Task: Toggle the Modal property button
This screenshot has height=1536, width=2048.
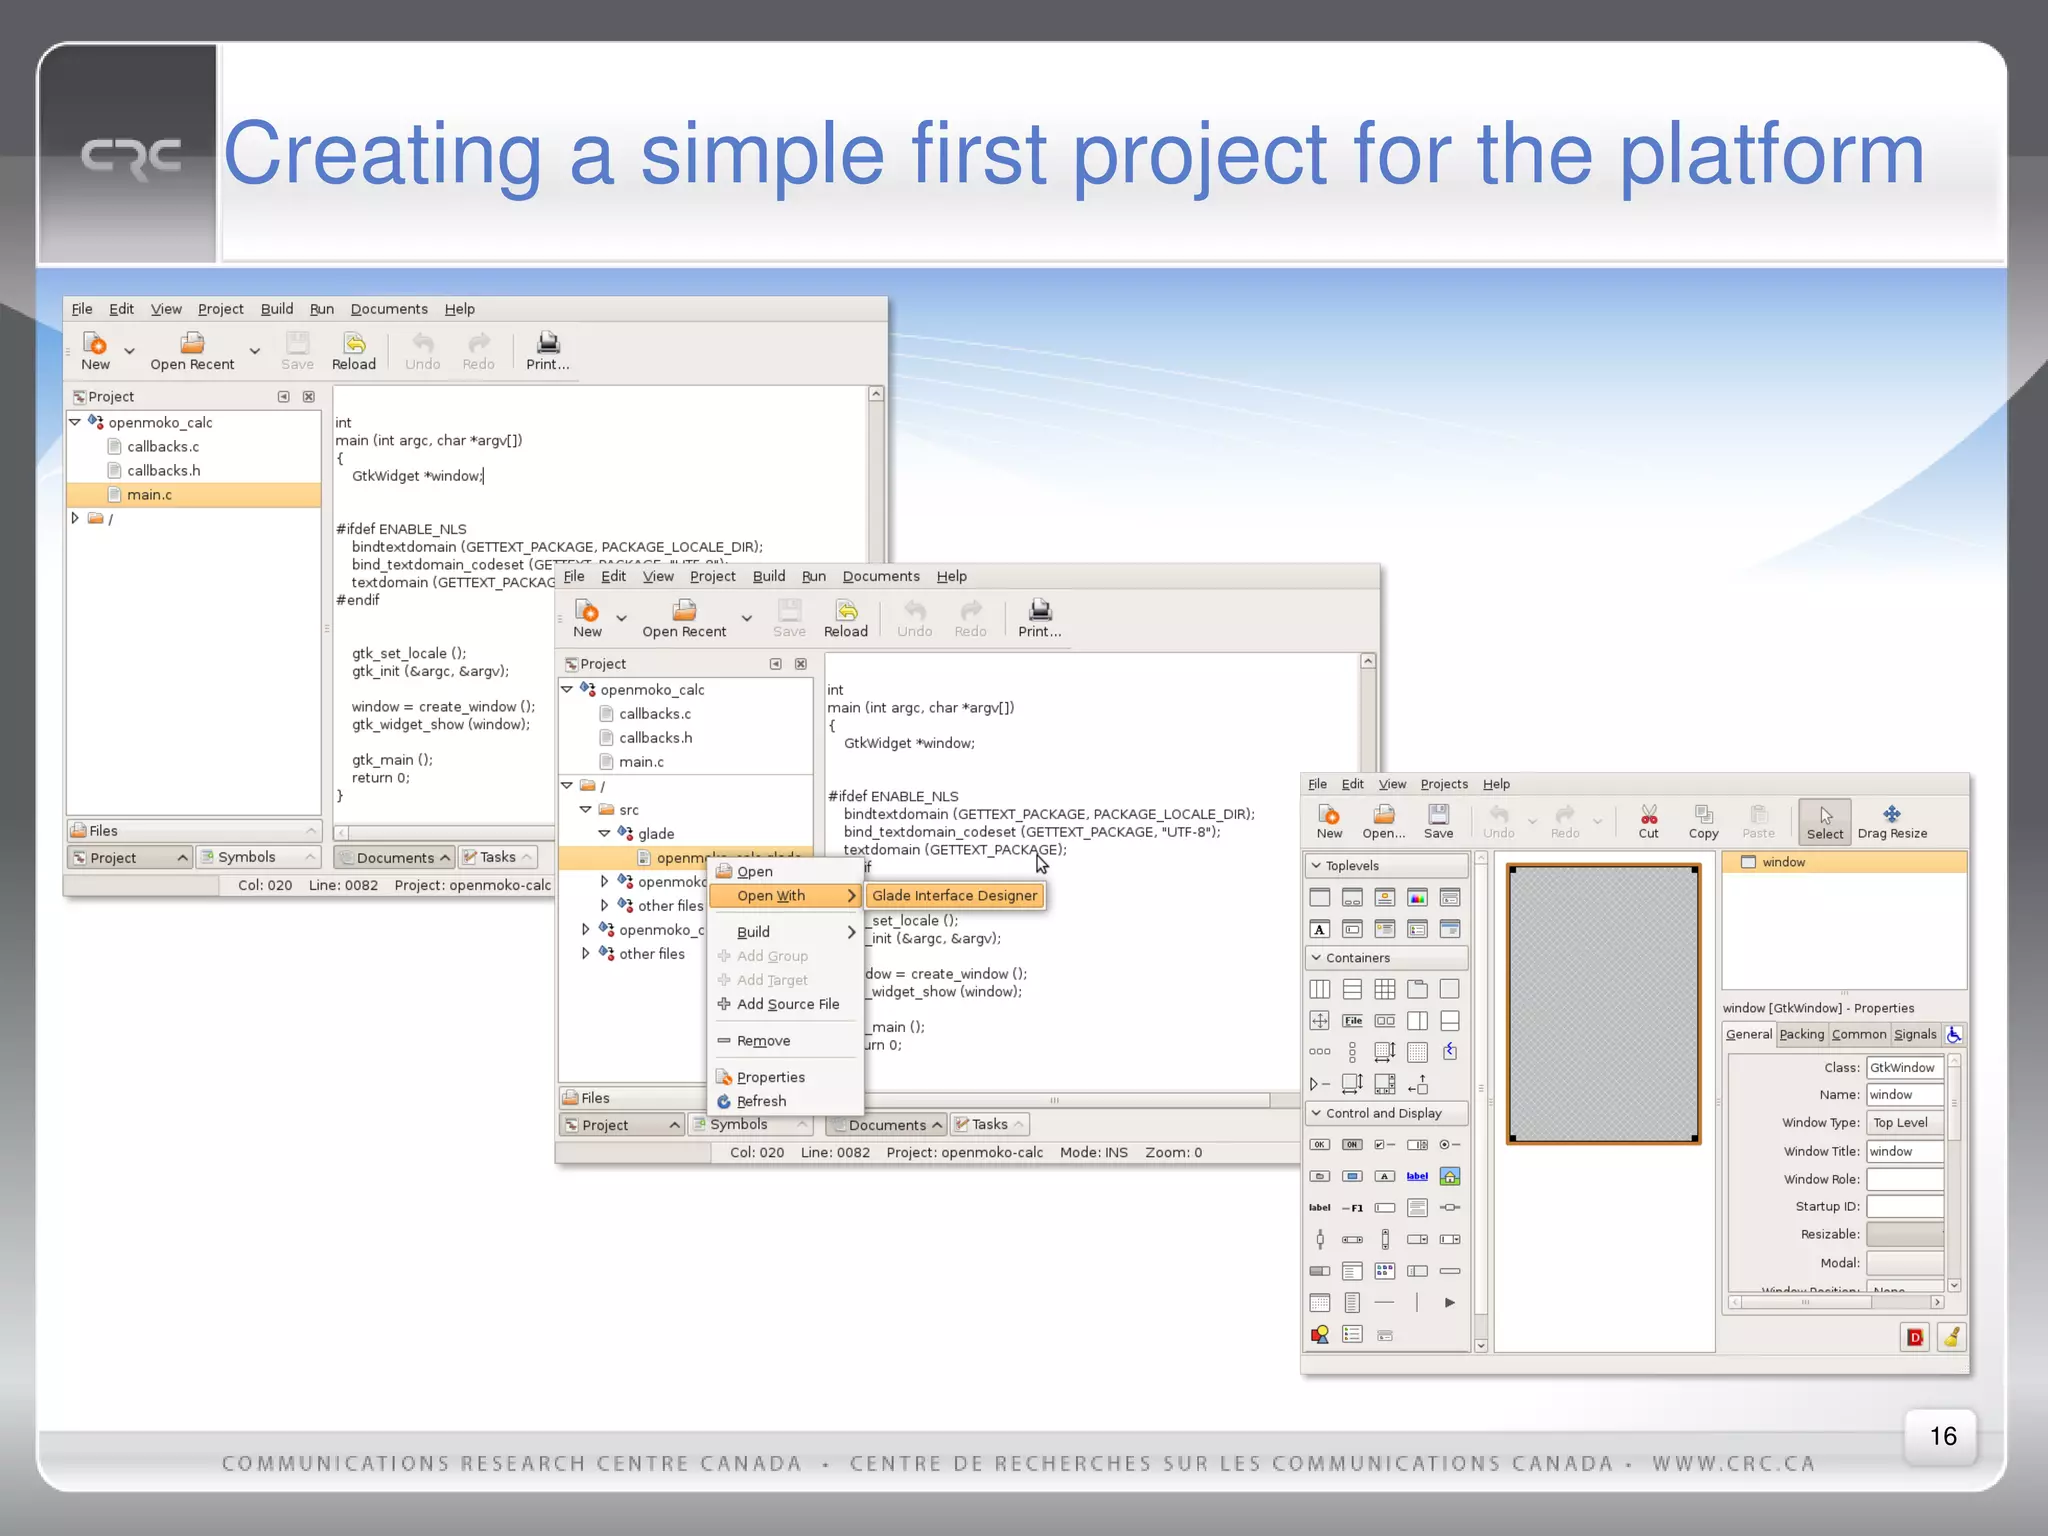Action: tap(1905, 1263)
